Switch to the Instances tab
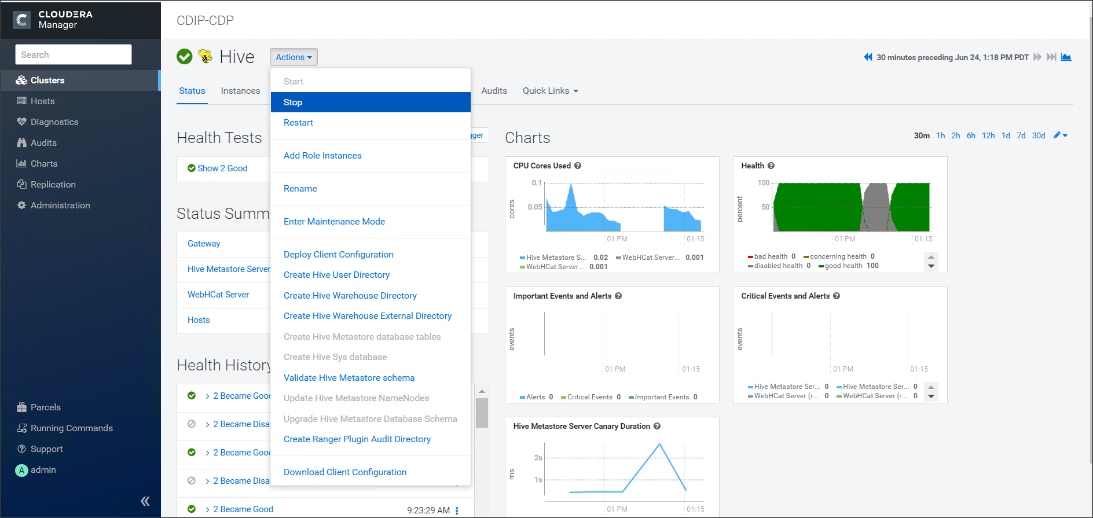The height and width of the screenshot is (518, 1093). (x=240, y=91)
